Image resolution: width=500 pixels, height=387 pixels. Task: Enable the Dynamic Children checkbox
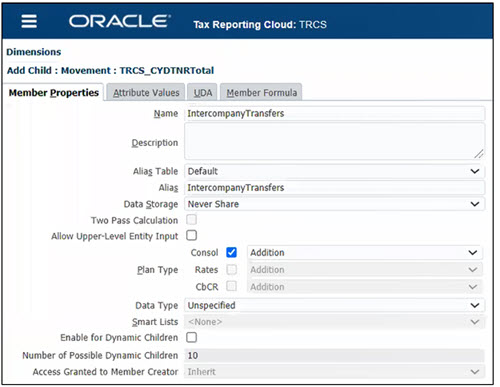point(191,337)
